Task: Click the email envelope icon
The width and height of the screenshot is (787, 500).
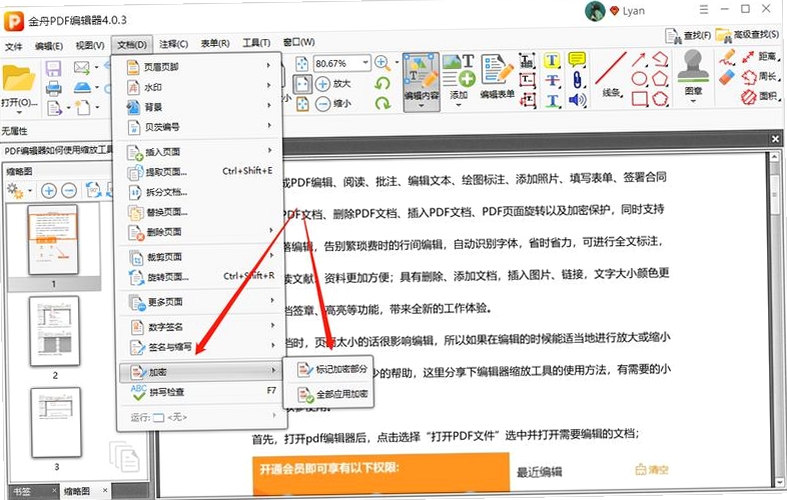Action: [x=81, y=67]
